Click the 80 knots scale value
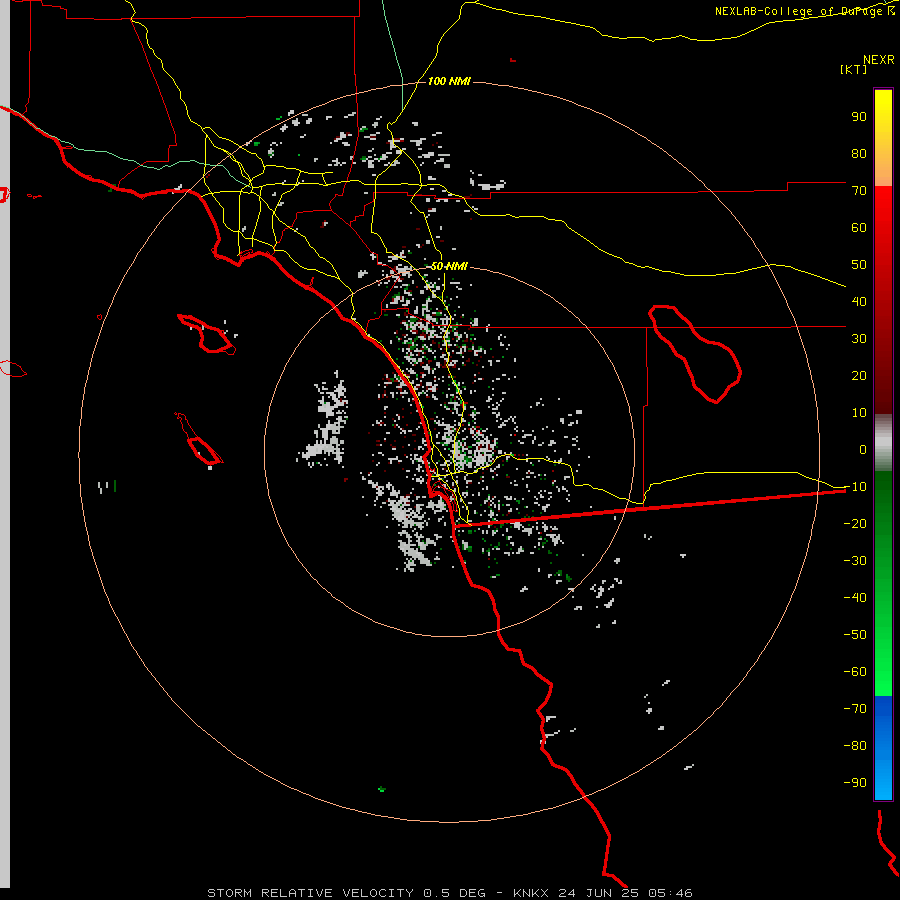Image resolution: width=900 pixels, height=900 pixels. (859, 154)
